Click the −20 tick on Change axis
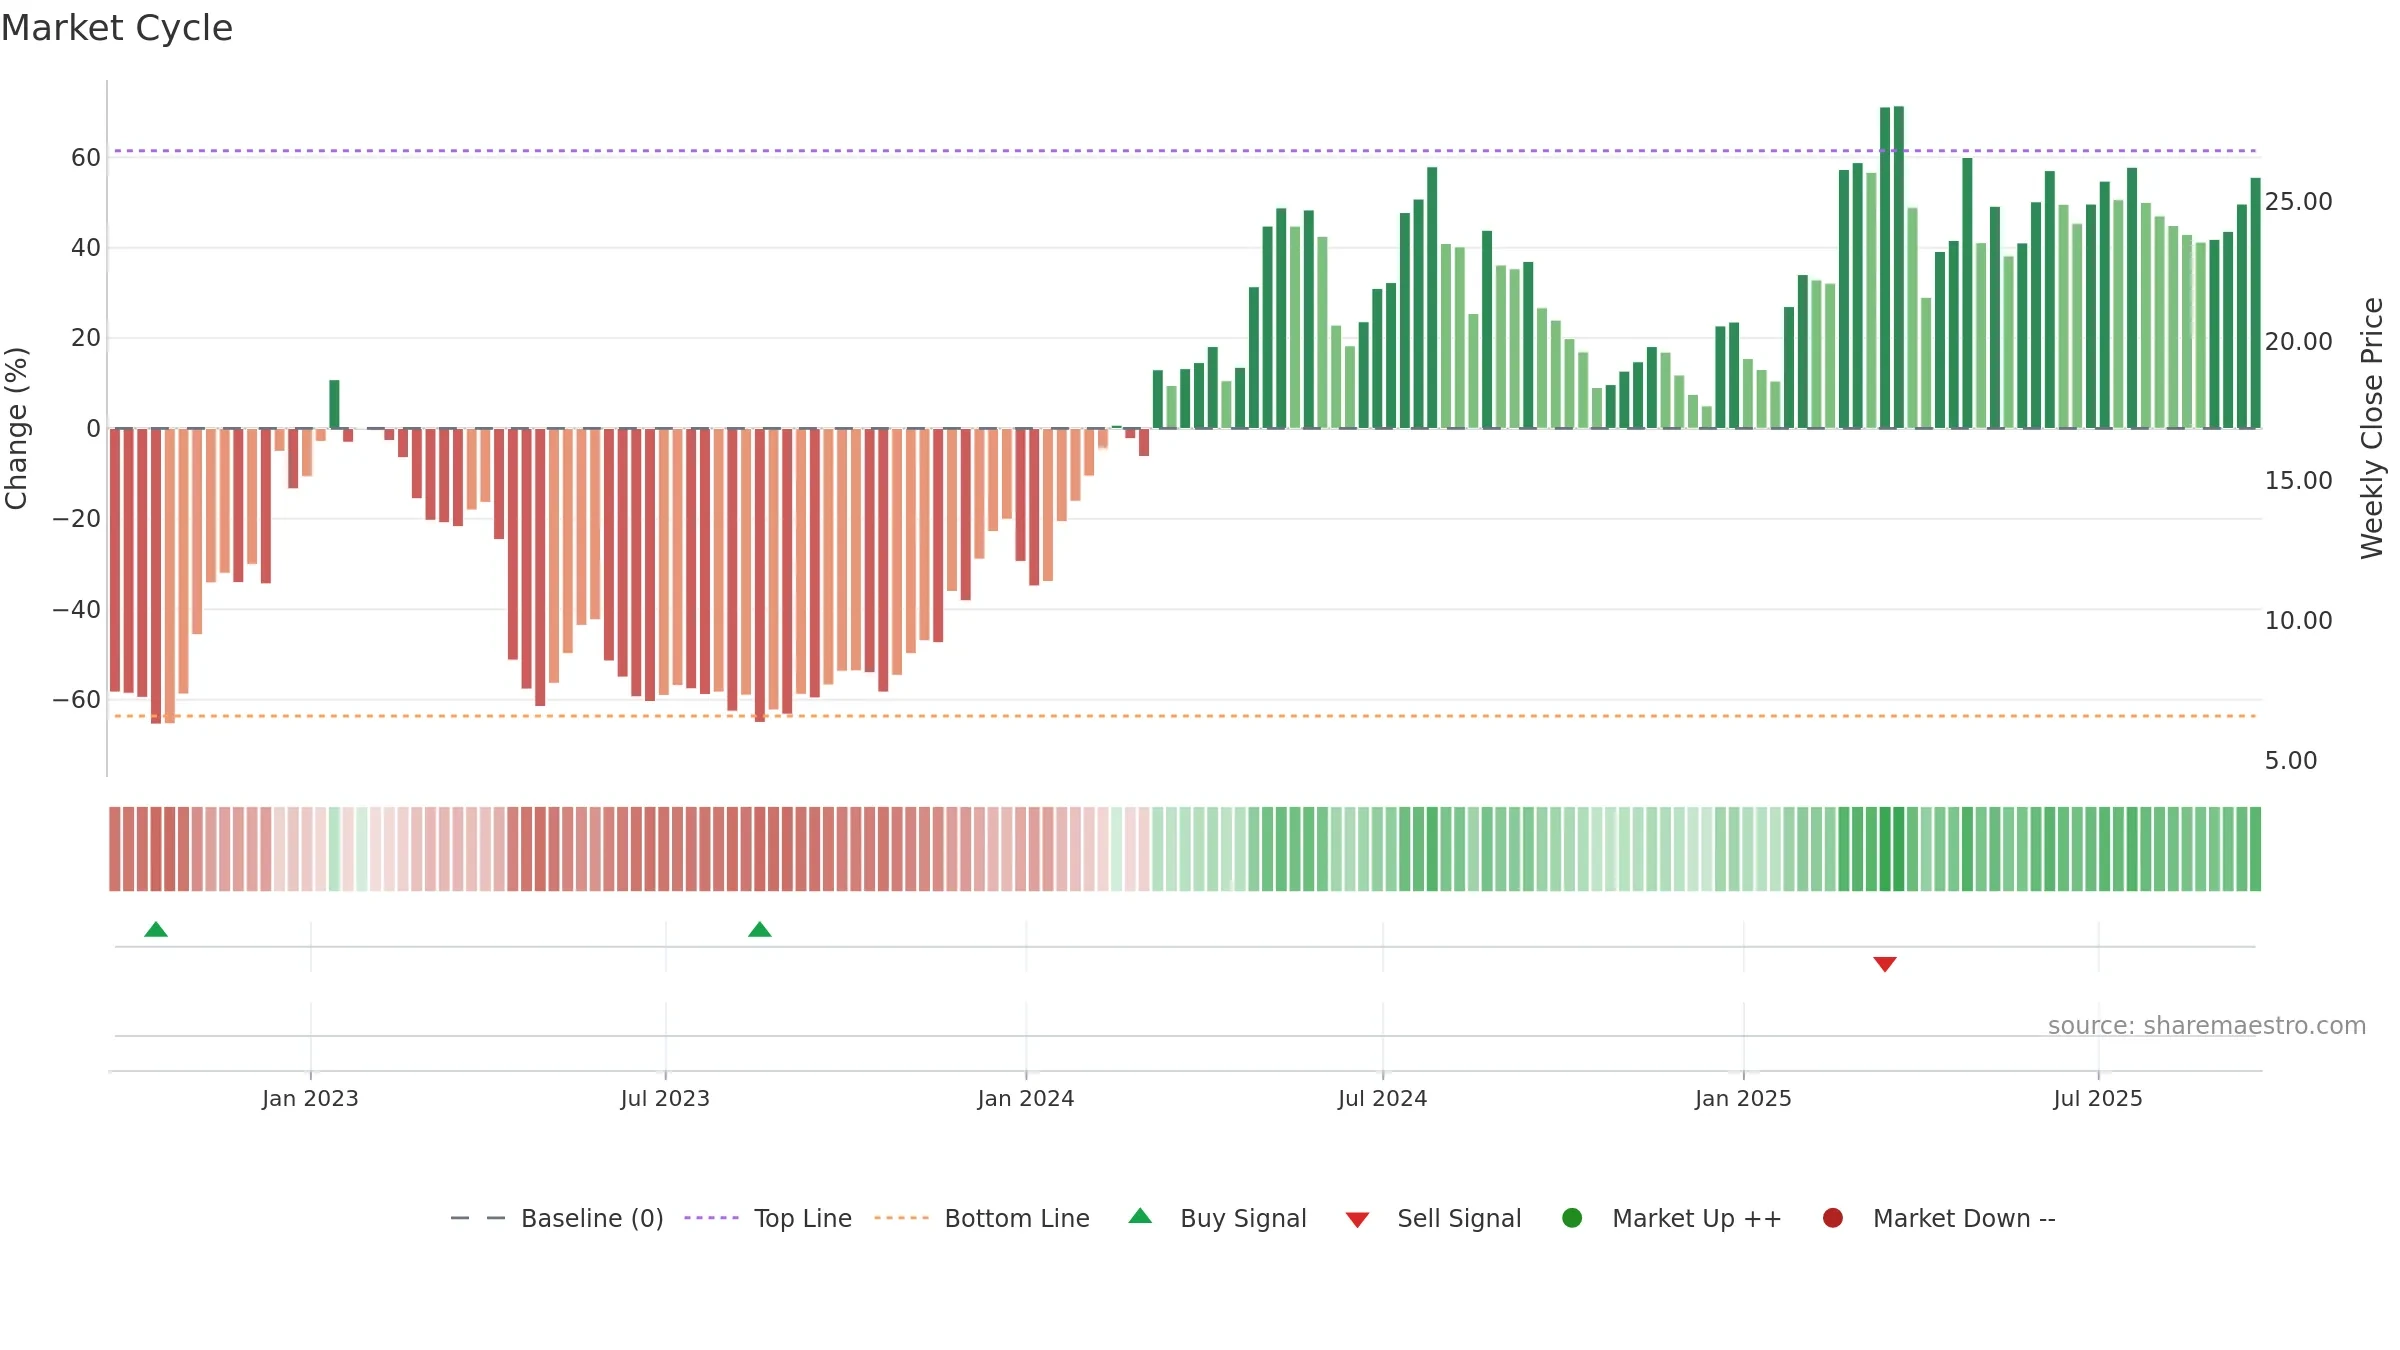 pos(77,519)
